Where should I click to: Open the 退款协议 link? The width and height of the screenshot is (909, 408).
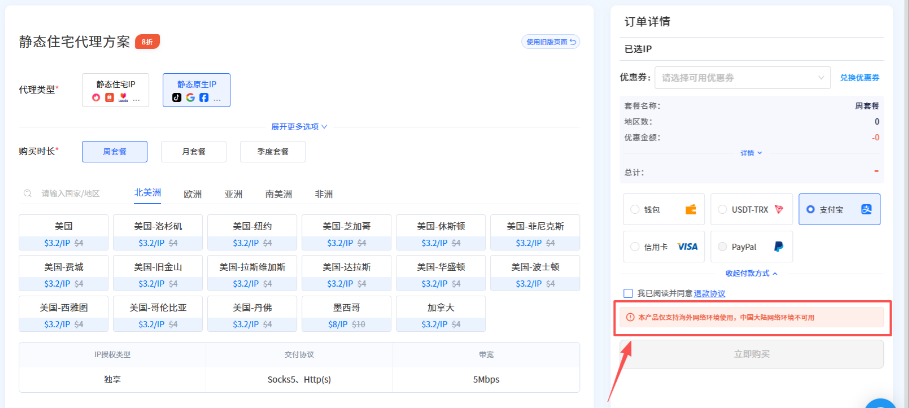click(x=710, y=294)
